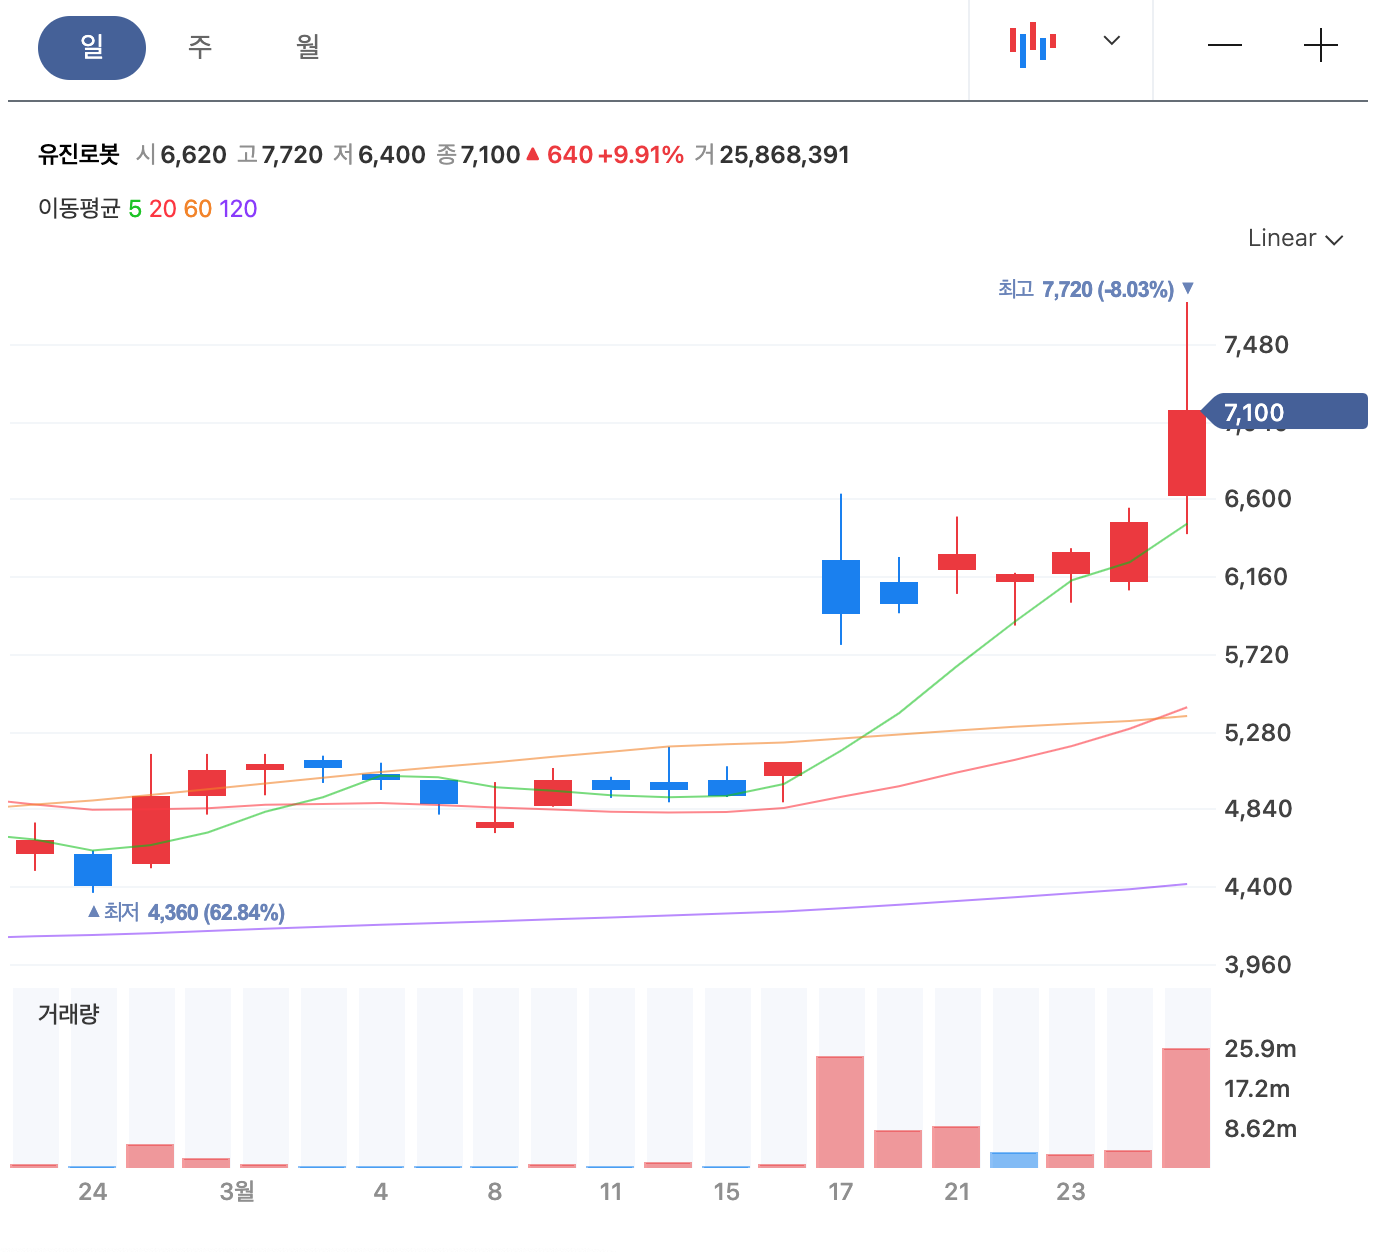The image size is (1386, 1252).
Task: Click the 3,960 price axis label
Action: (1258, 965)
